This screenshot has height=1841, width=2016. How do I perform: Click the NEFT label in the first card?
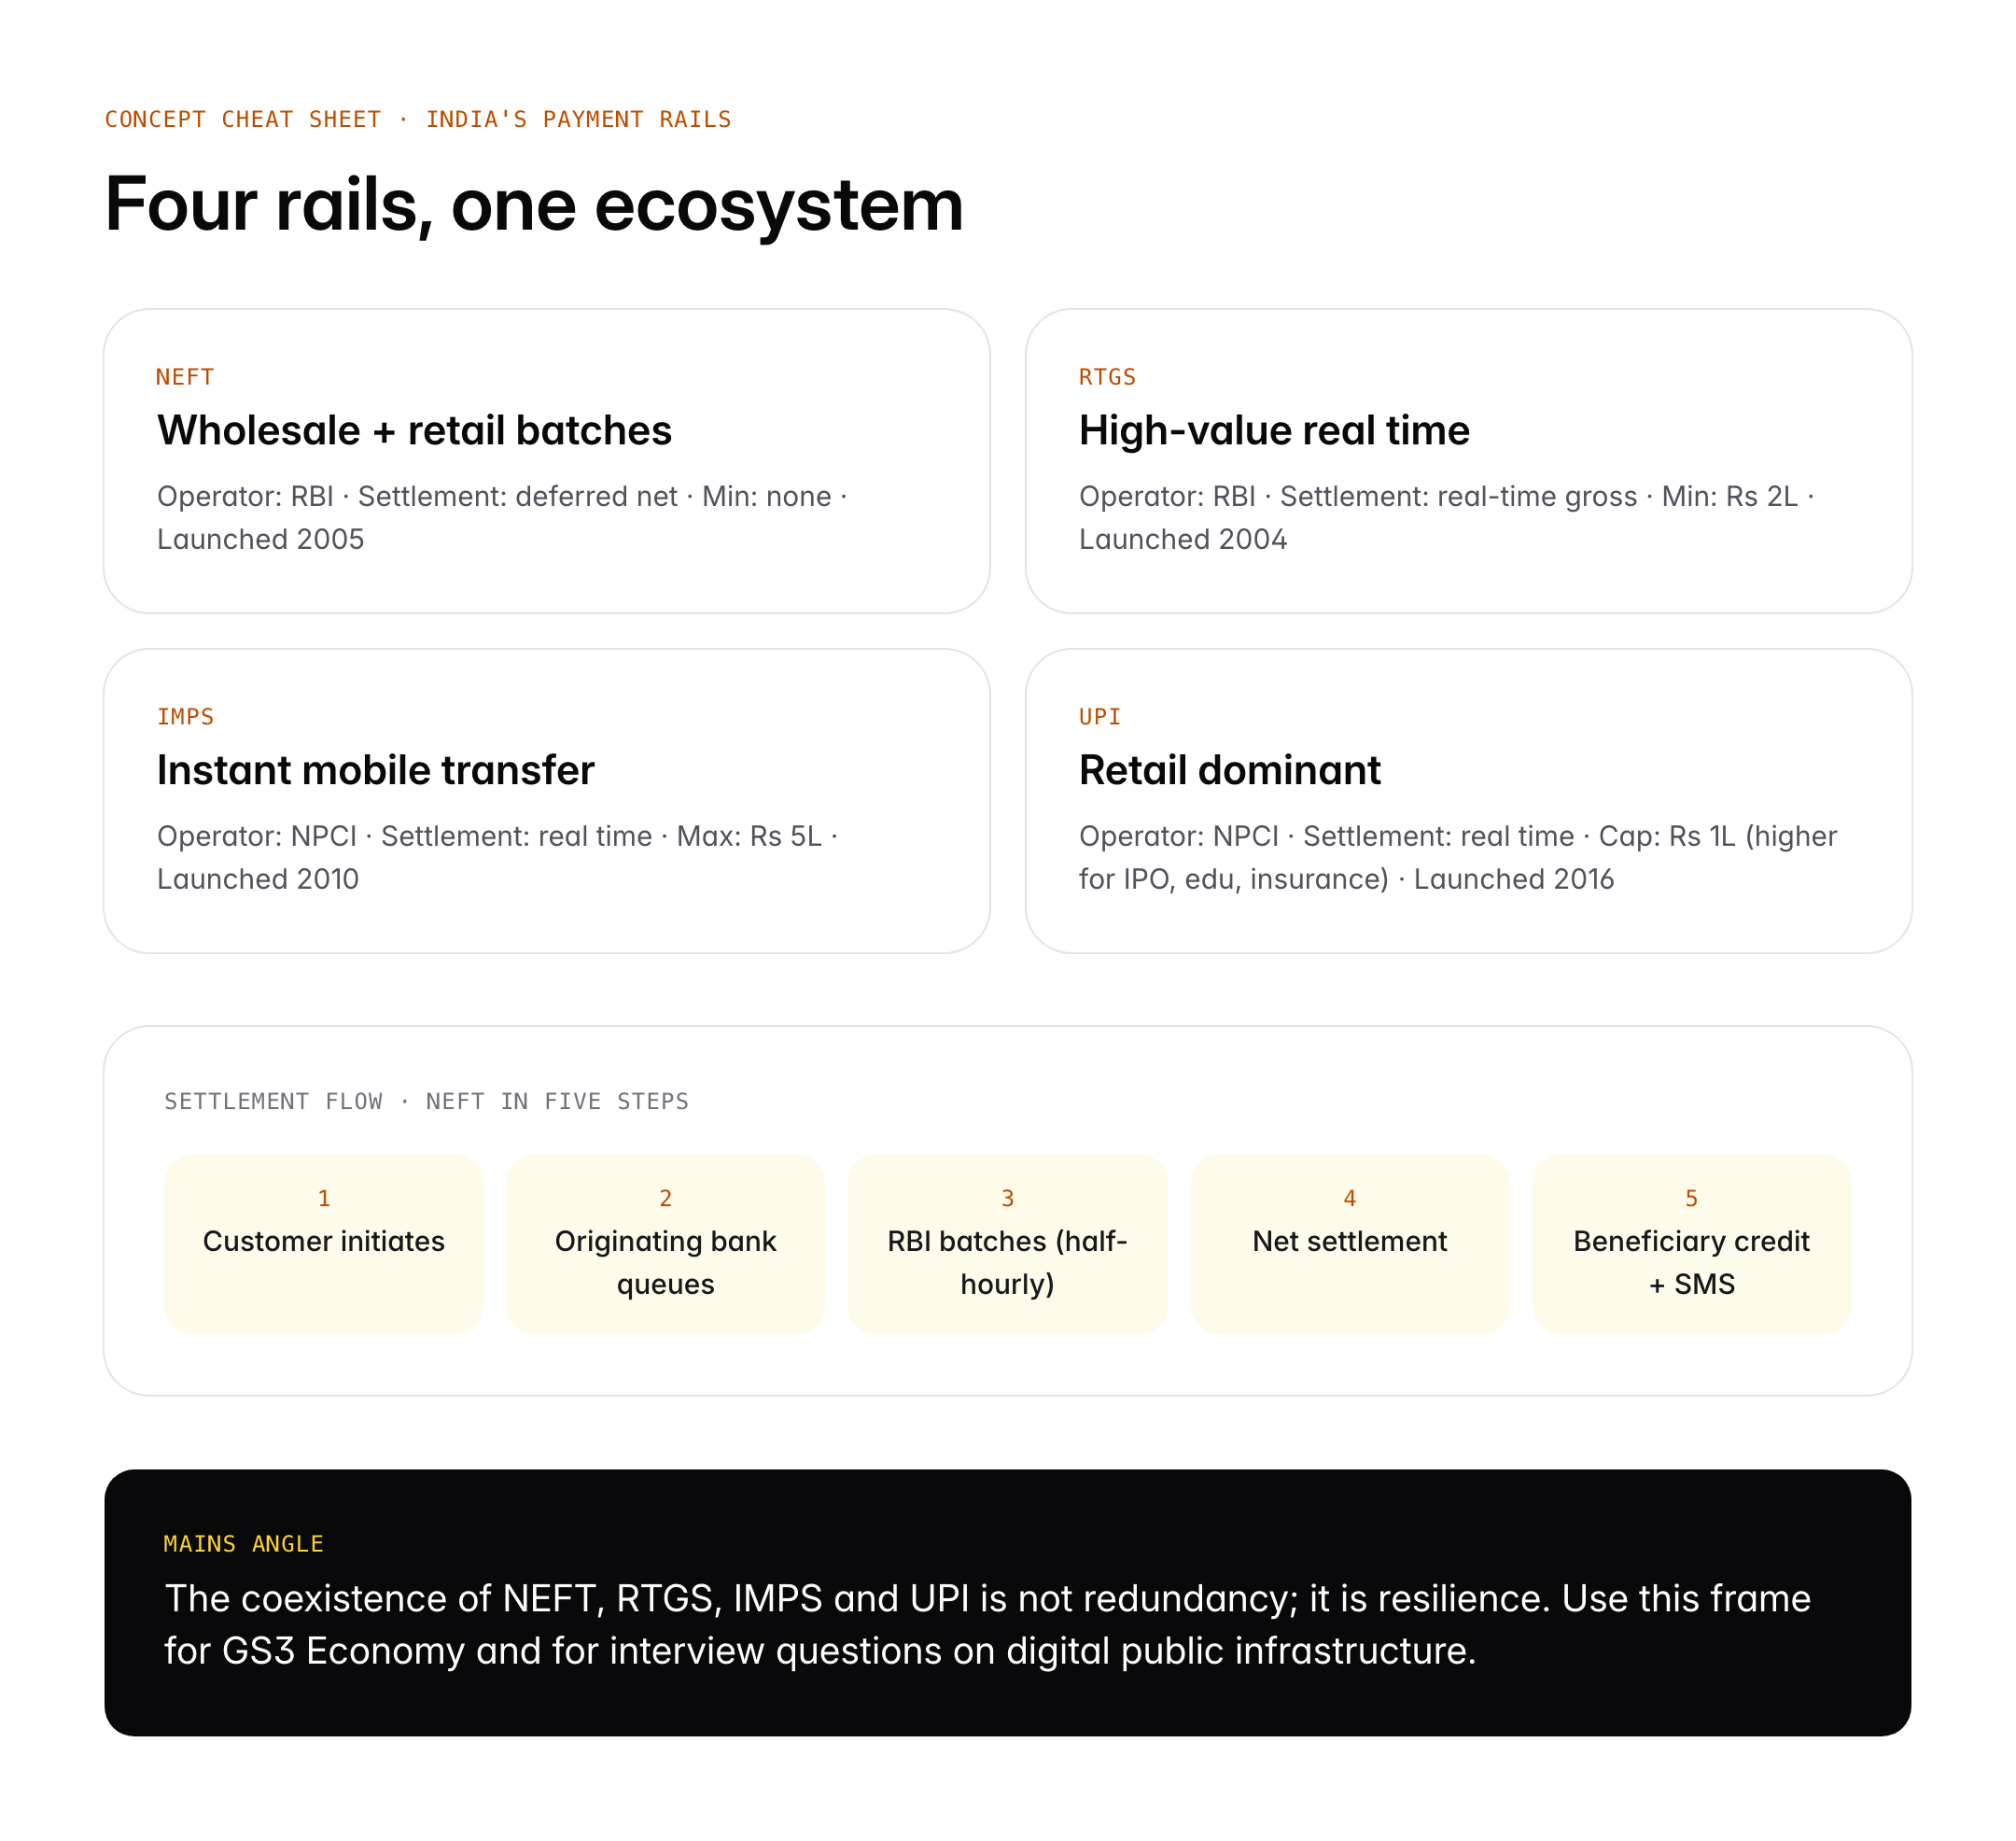(185, 377)
